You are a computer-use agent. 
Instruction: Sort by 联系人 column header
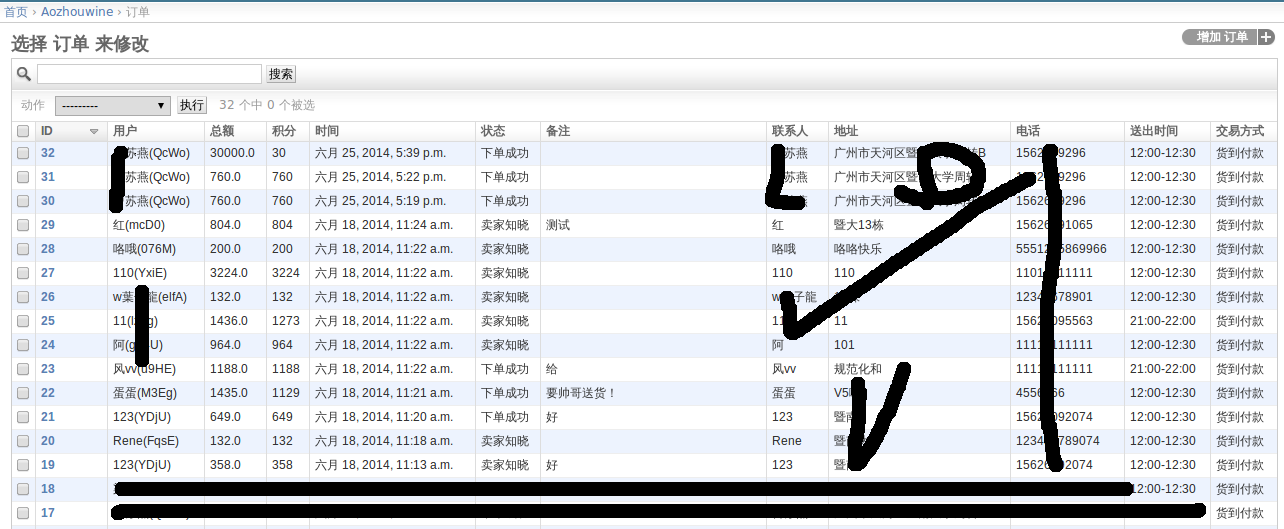(790, 131)
